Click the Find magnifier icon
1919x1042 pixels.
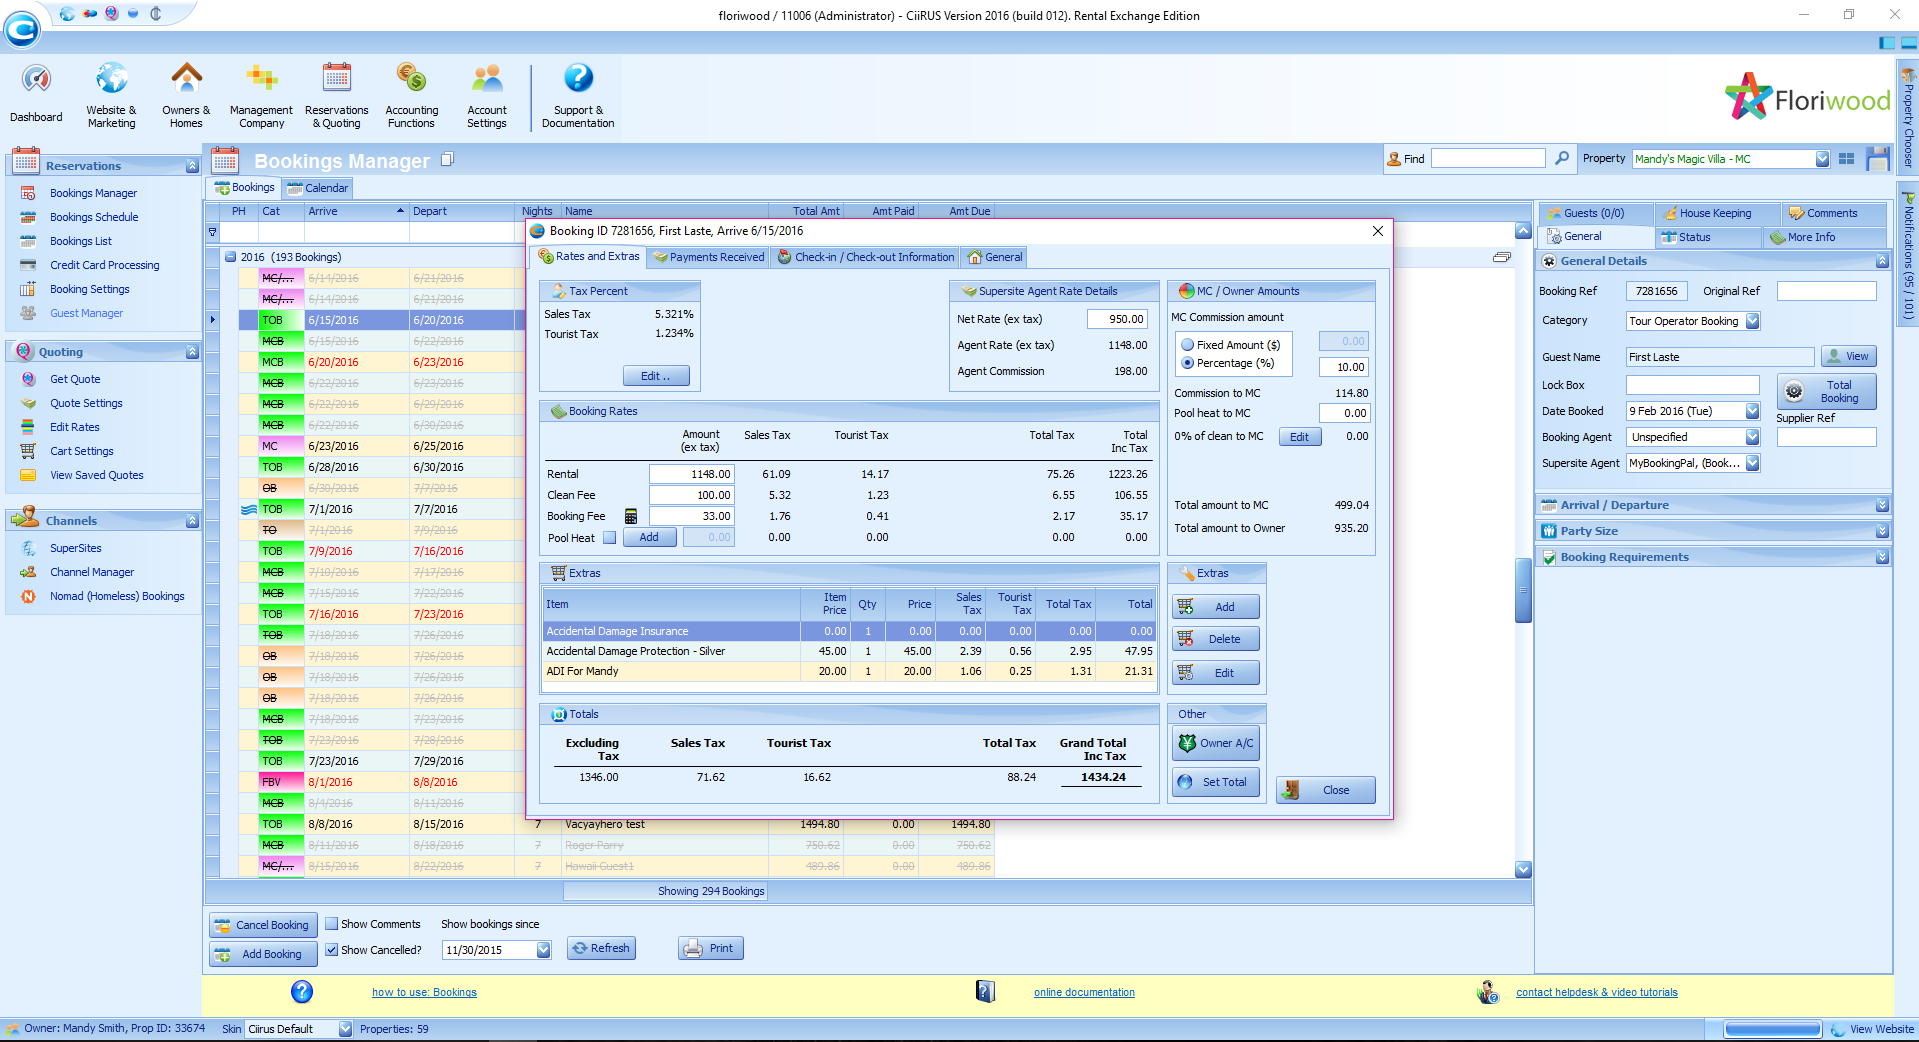click(x=1562, y=158)
